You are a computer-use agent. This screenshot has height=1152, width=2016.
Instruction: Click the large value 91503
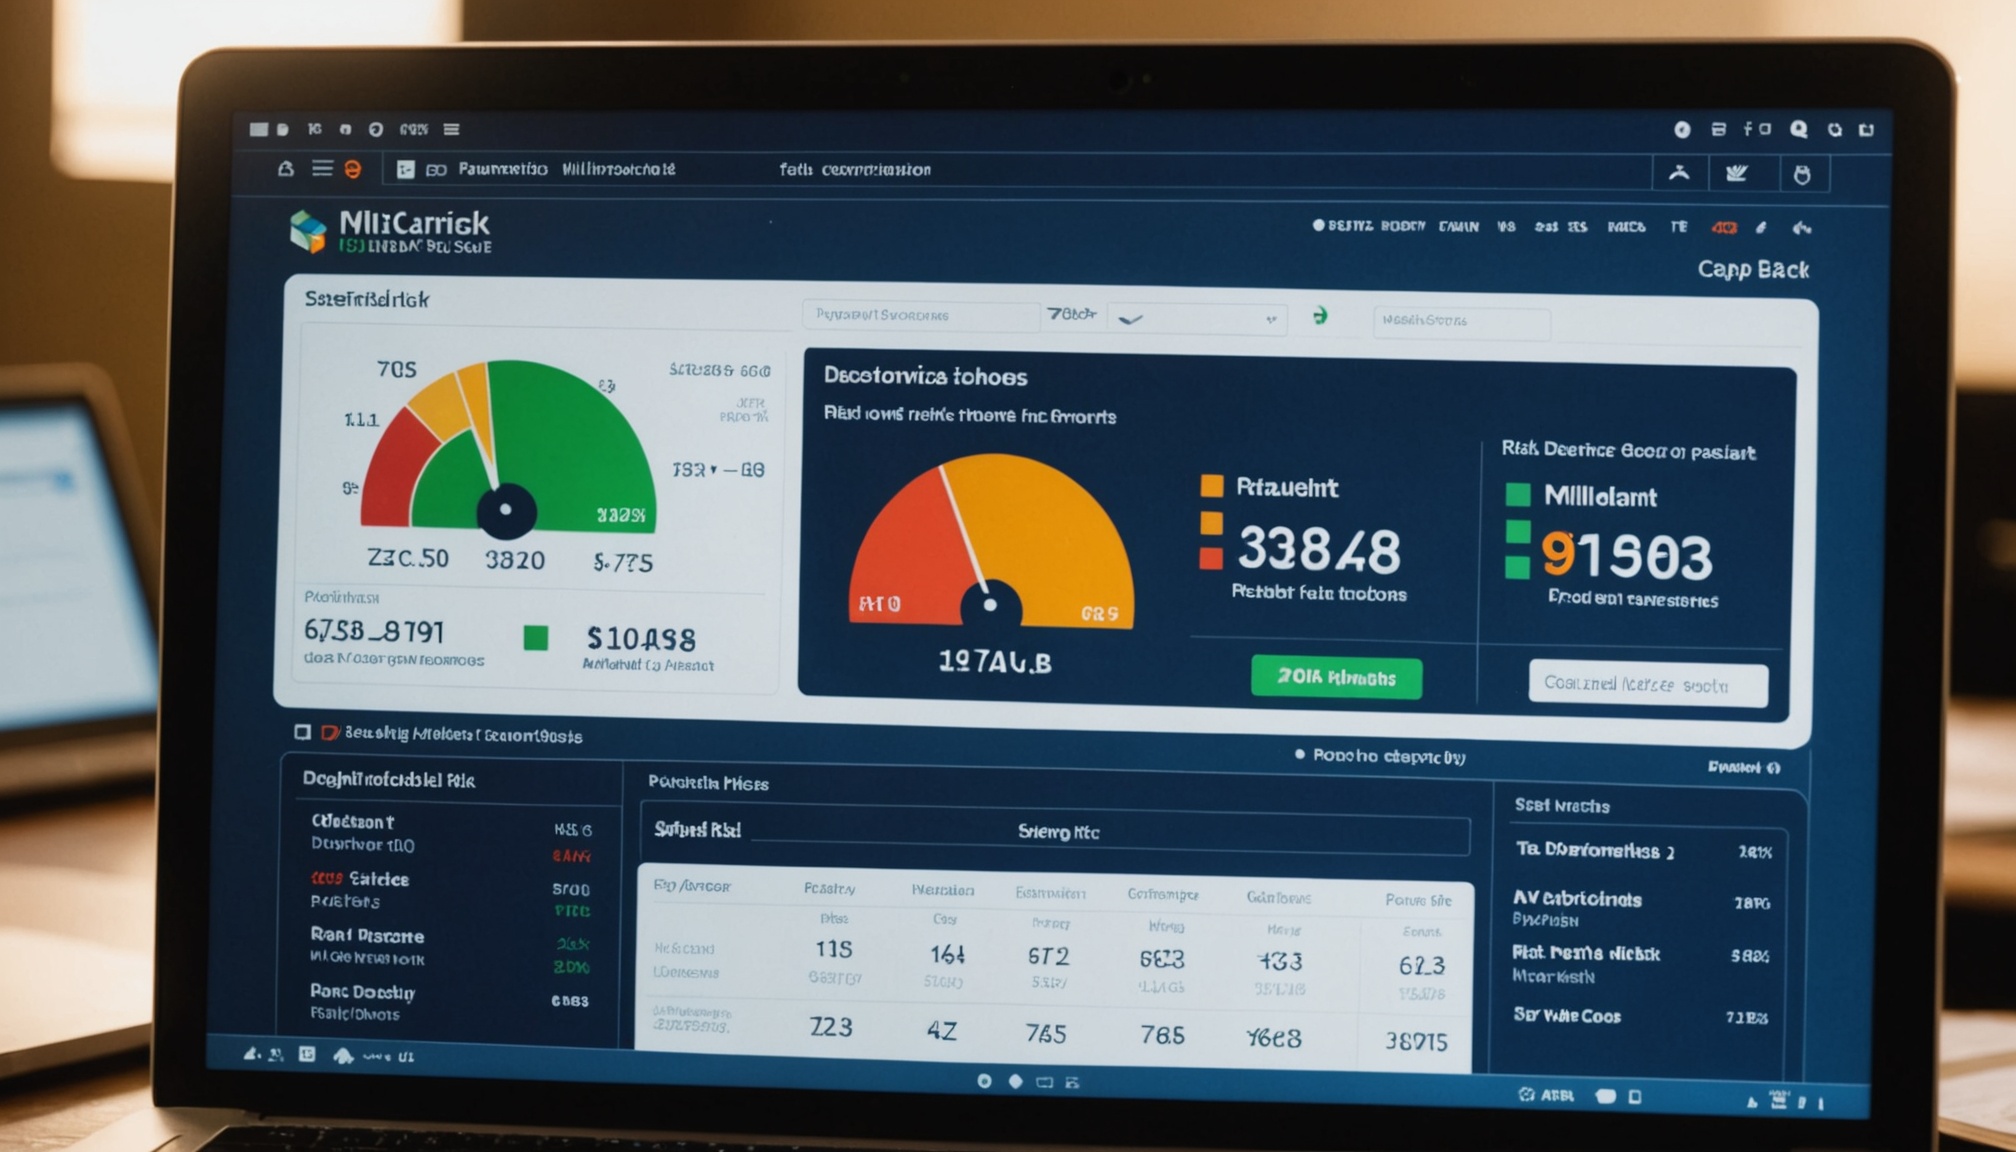point(1627,556)
